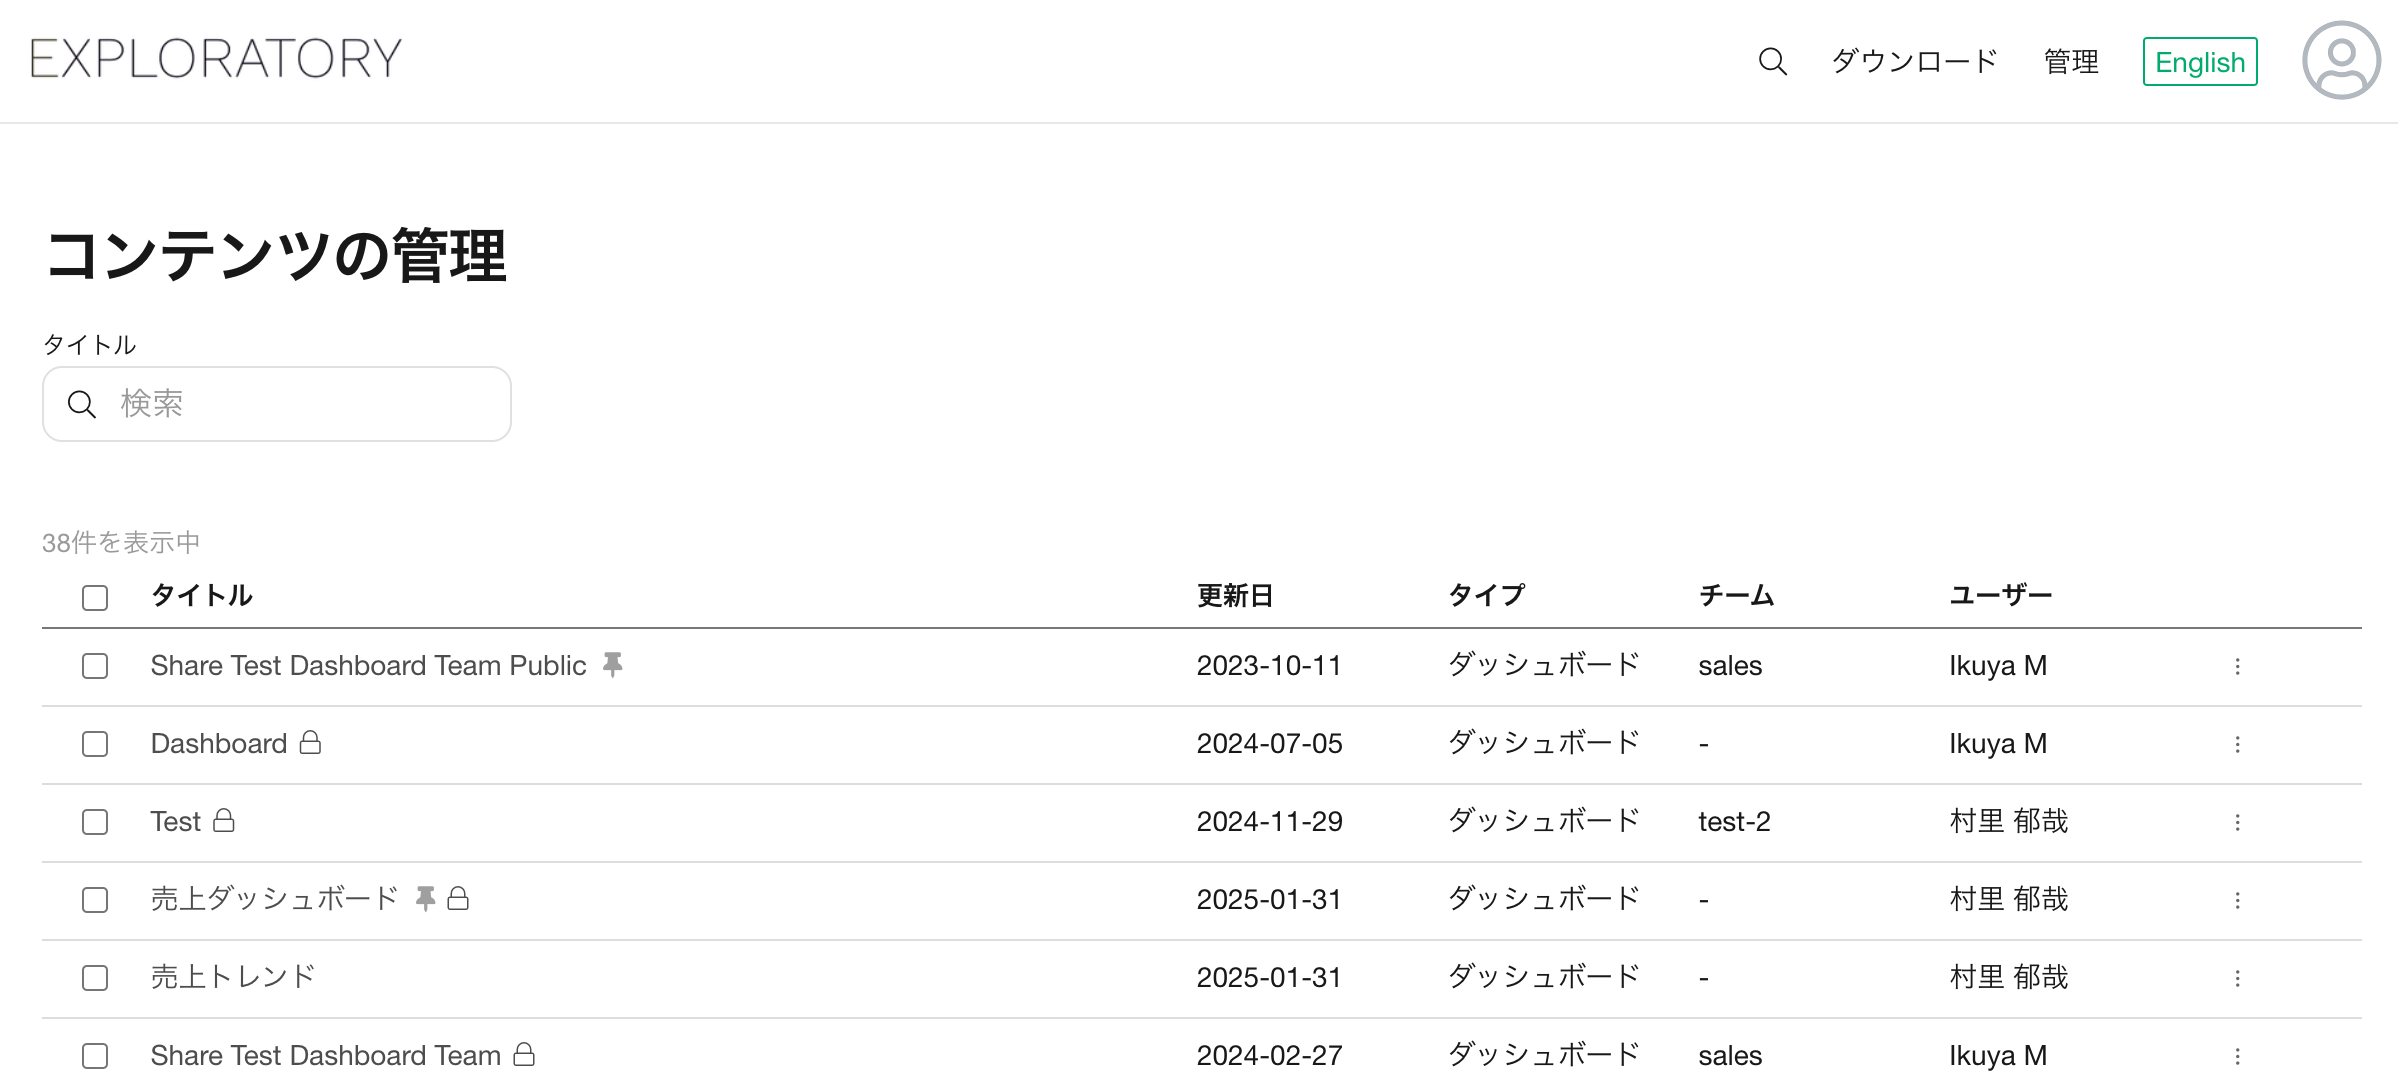Viewport: 2398px width, 1088px height.
Task: Select the 売上トレンド row checkbox
Action: click(95, 978)
